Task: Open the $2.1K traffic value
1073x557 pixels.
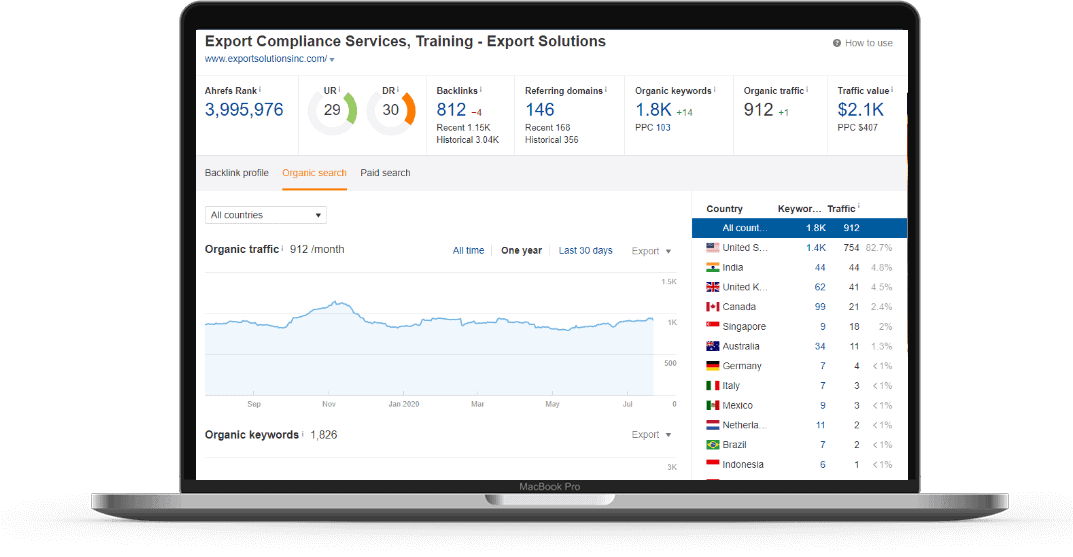Action: (861, 109)
